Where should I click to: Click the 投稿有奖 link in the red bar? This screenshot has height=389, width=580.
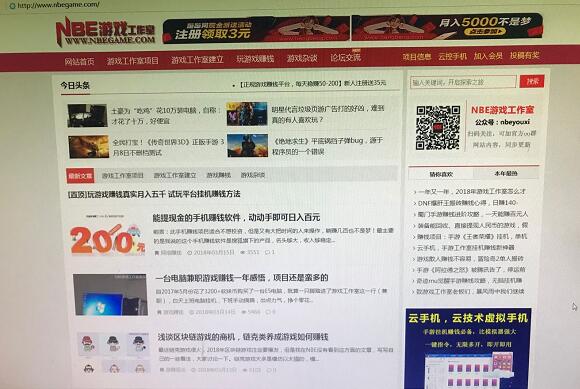(525, 55)
